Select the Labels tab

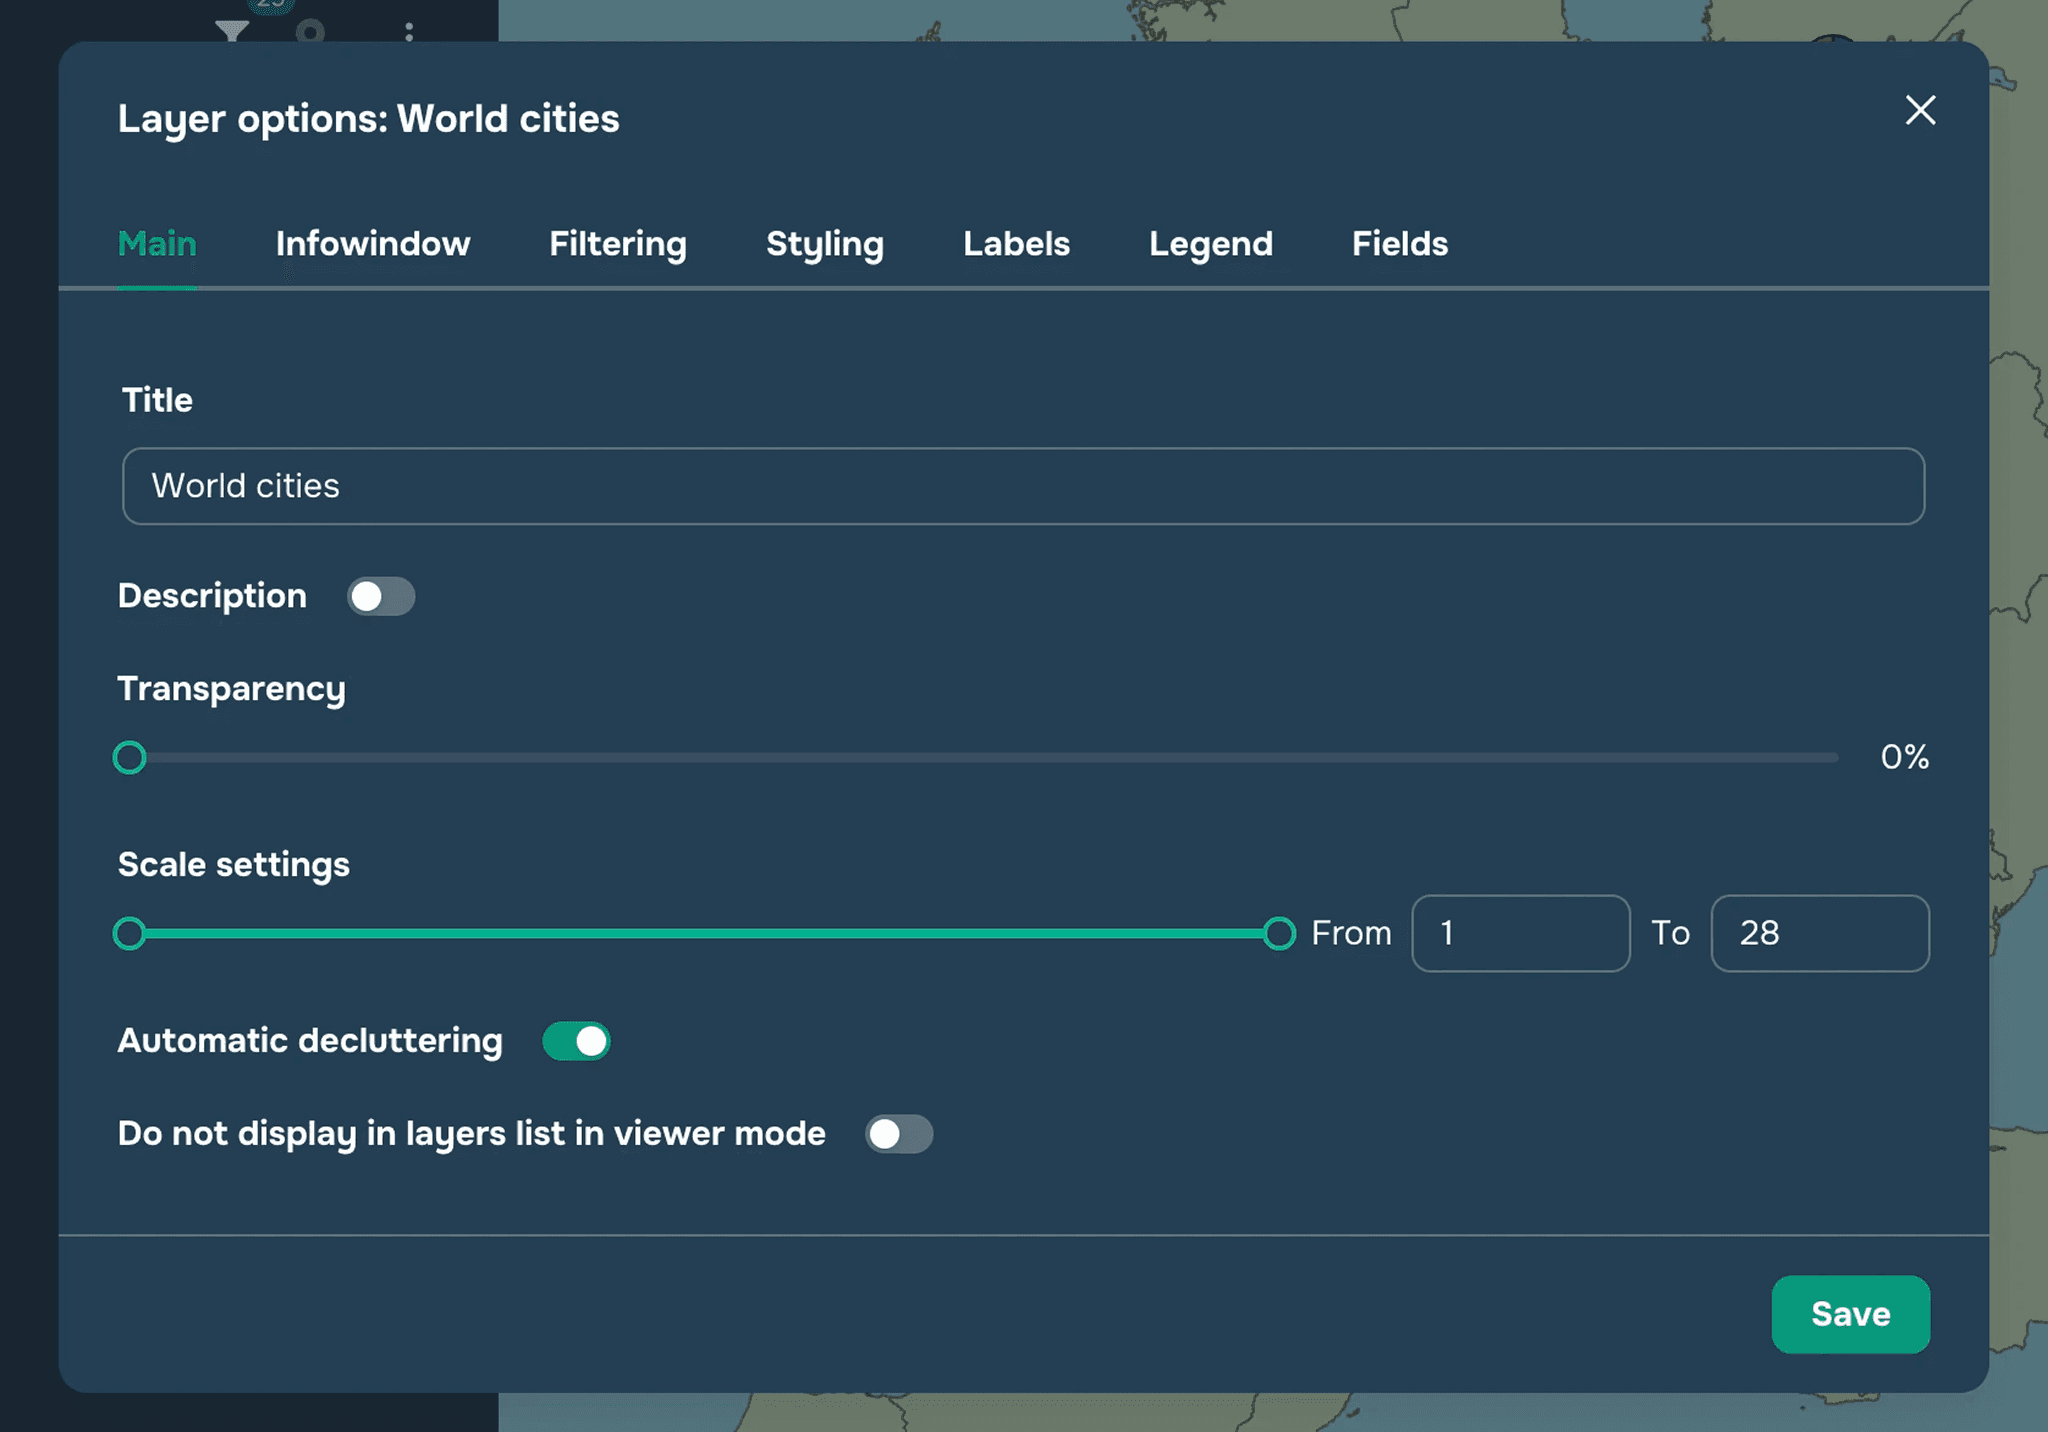[1016, 244]
